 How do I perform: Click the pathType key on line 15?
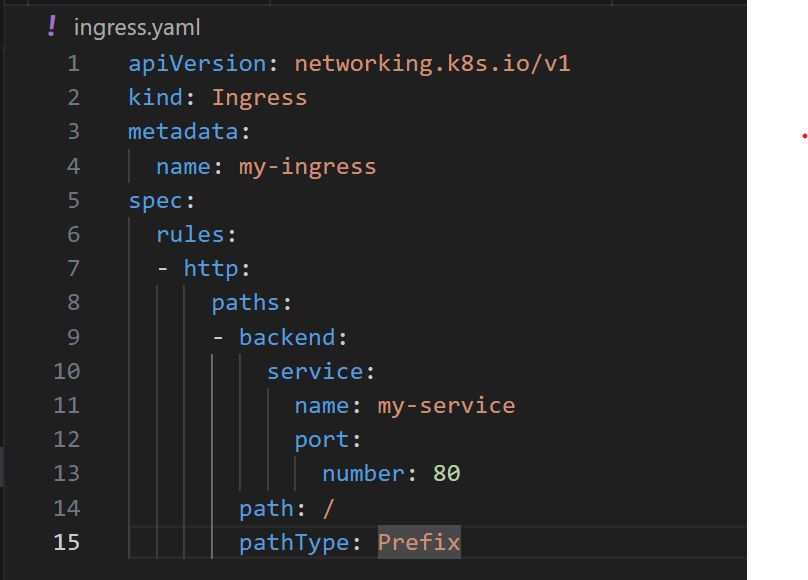294,542
